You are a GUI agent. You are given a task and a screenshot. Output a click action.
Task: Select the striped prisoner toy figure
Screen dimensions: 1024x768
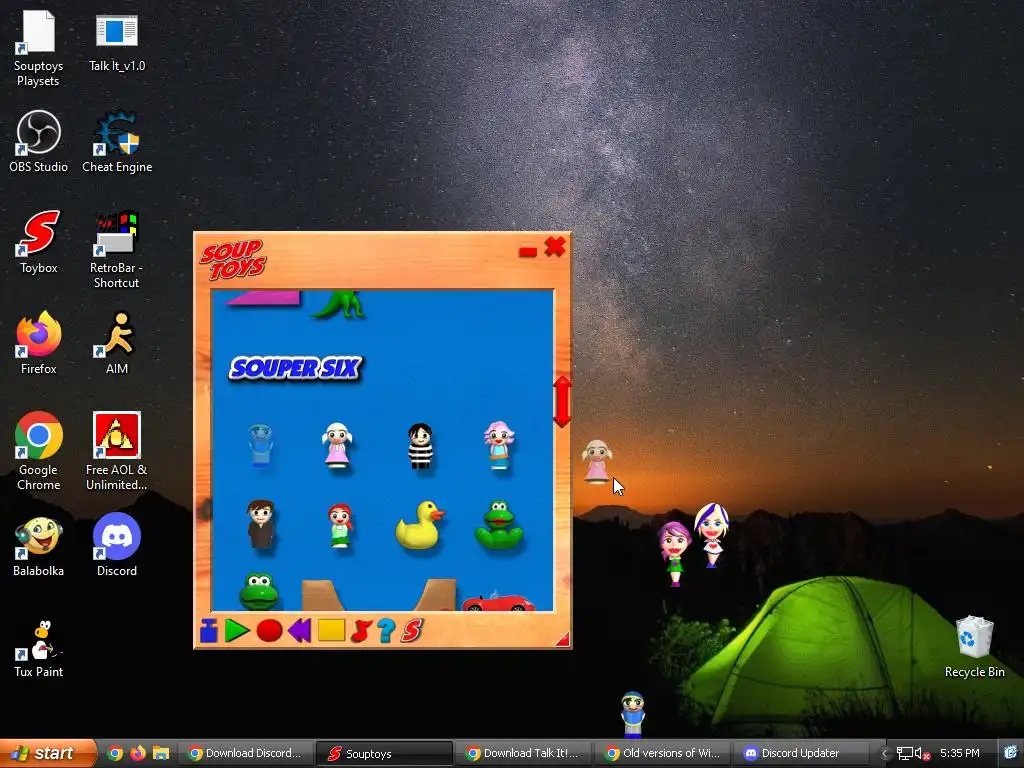pyautogui.click(x=420, y=445)
